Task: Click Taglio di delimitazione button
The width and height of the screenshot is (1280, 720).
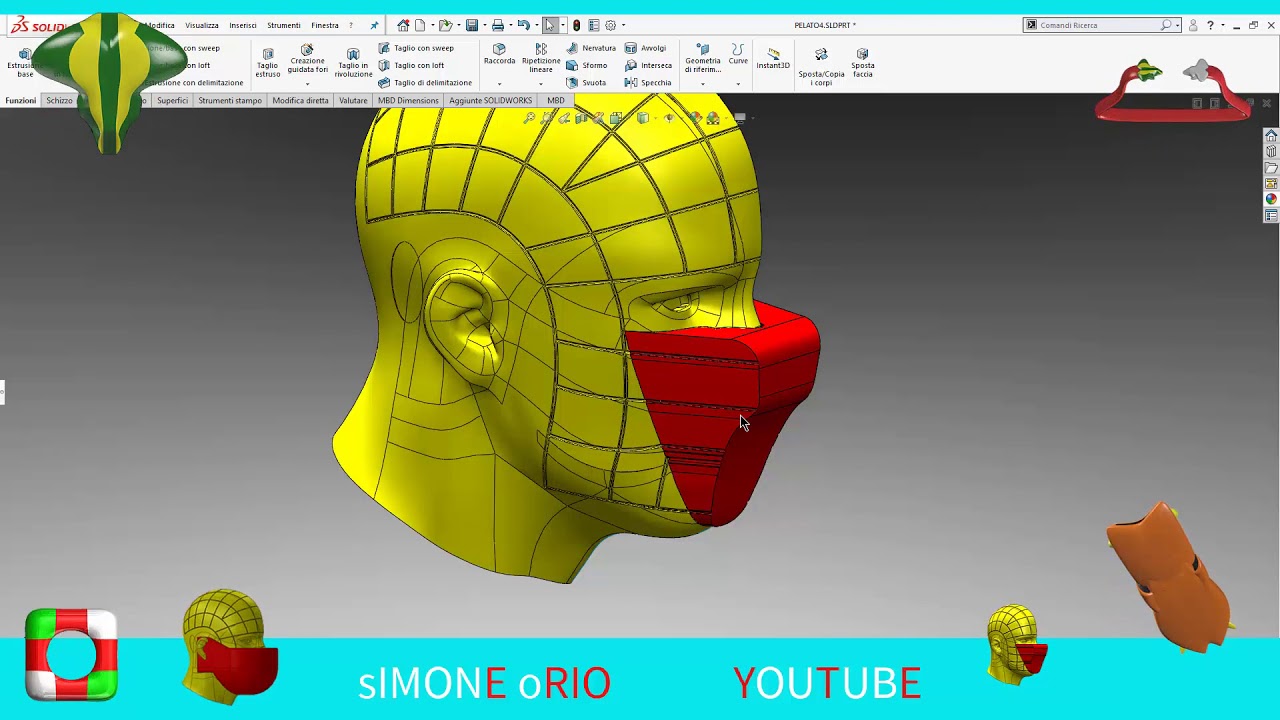Action: point(425,83)
